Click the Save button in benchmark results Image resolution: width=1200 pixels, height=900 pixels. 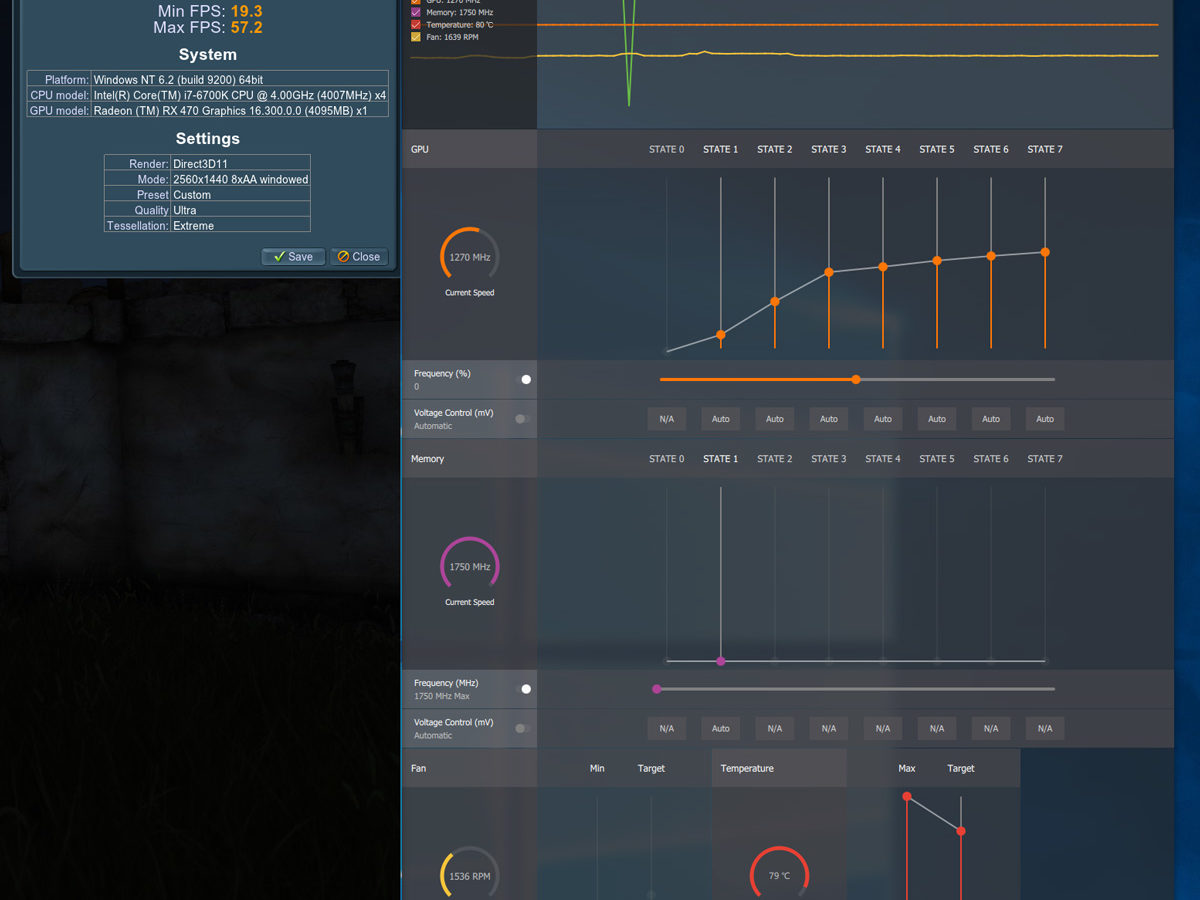tap(293, 257)
